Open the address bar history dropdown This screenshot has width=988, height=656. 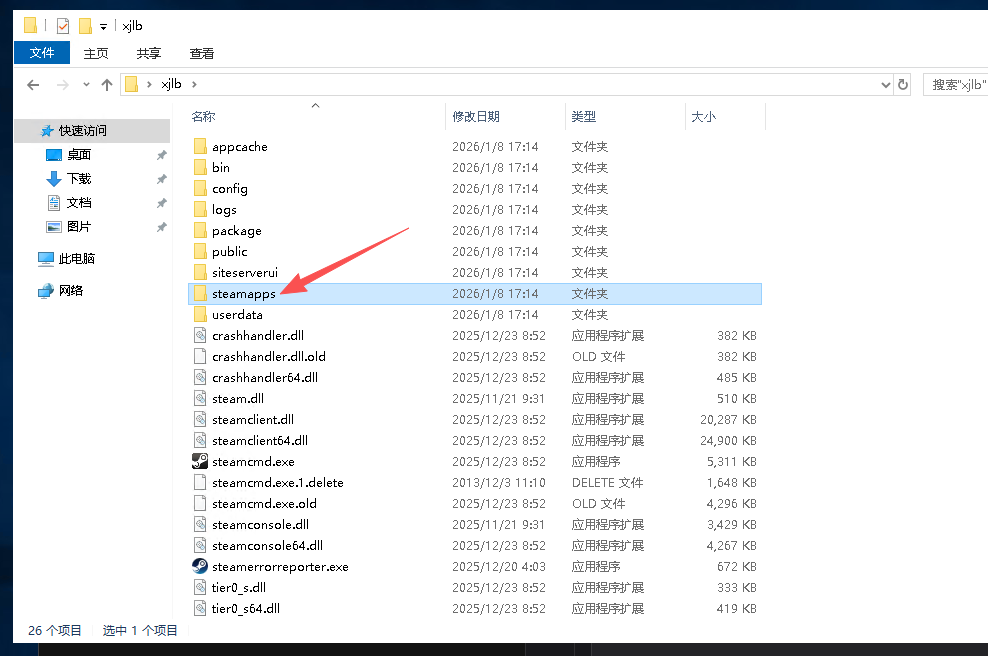click(x=885, y=85)
